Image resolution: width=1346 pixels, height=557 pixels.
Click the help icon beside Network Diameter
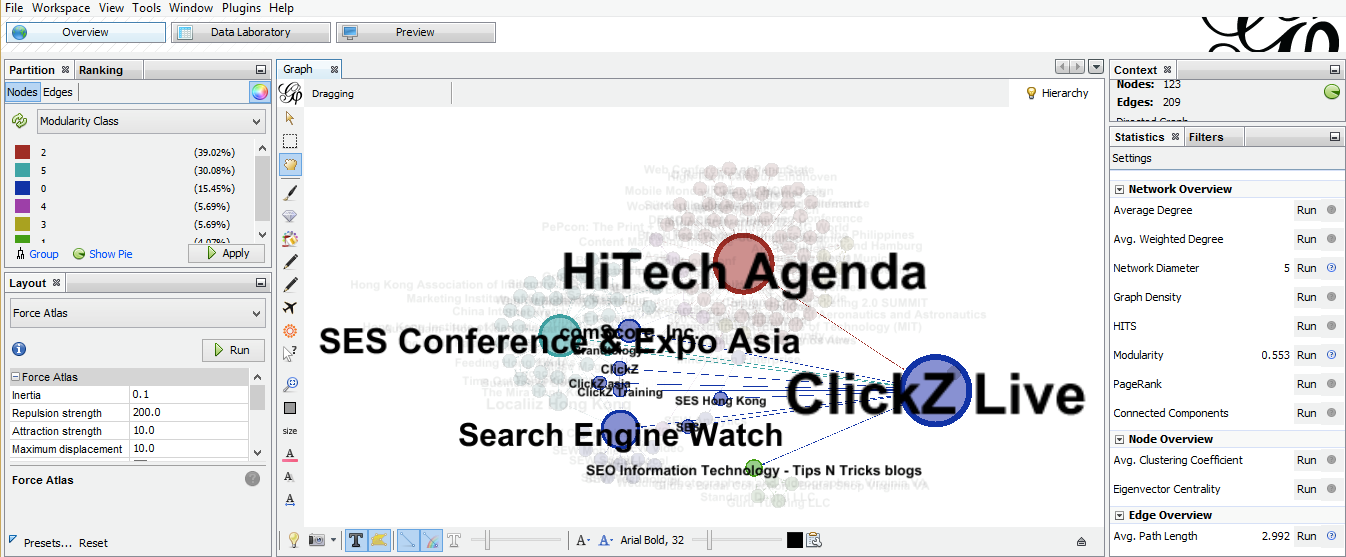pyautogui.click(x=1331, y=268)
